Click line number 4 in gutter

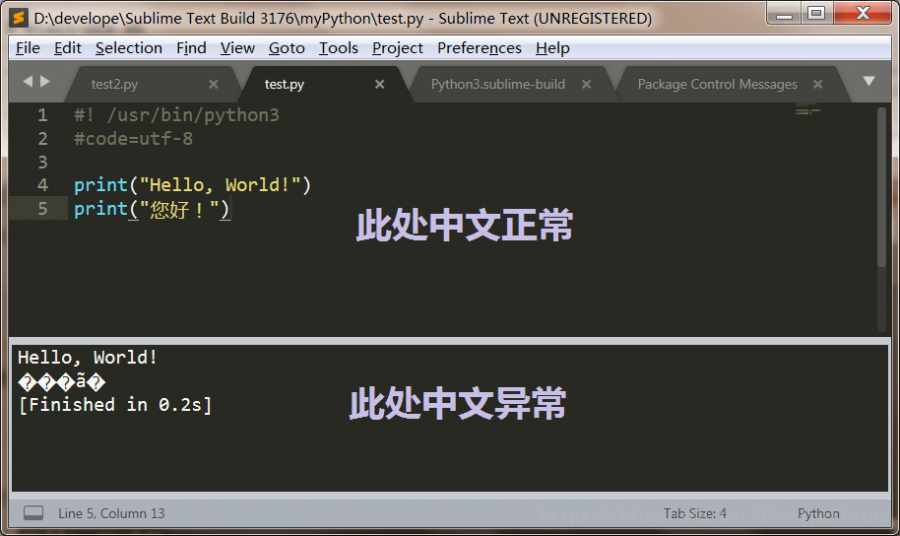[x=42, y=185]
